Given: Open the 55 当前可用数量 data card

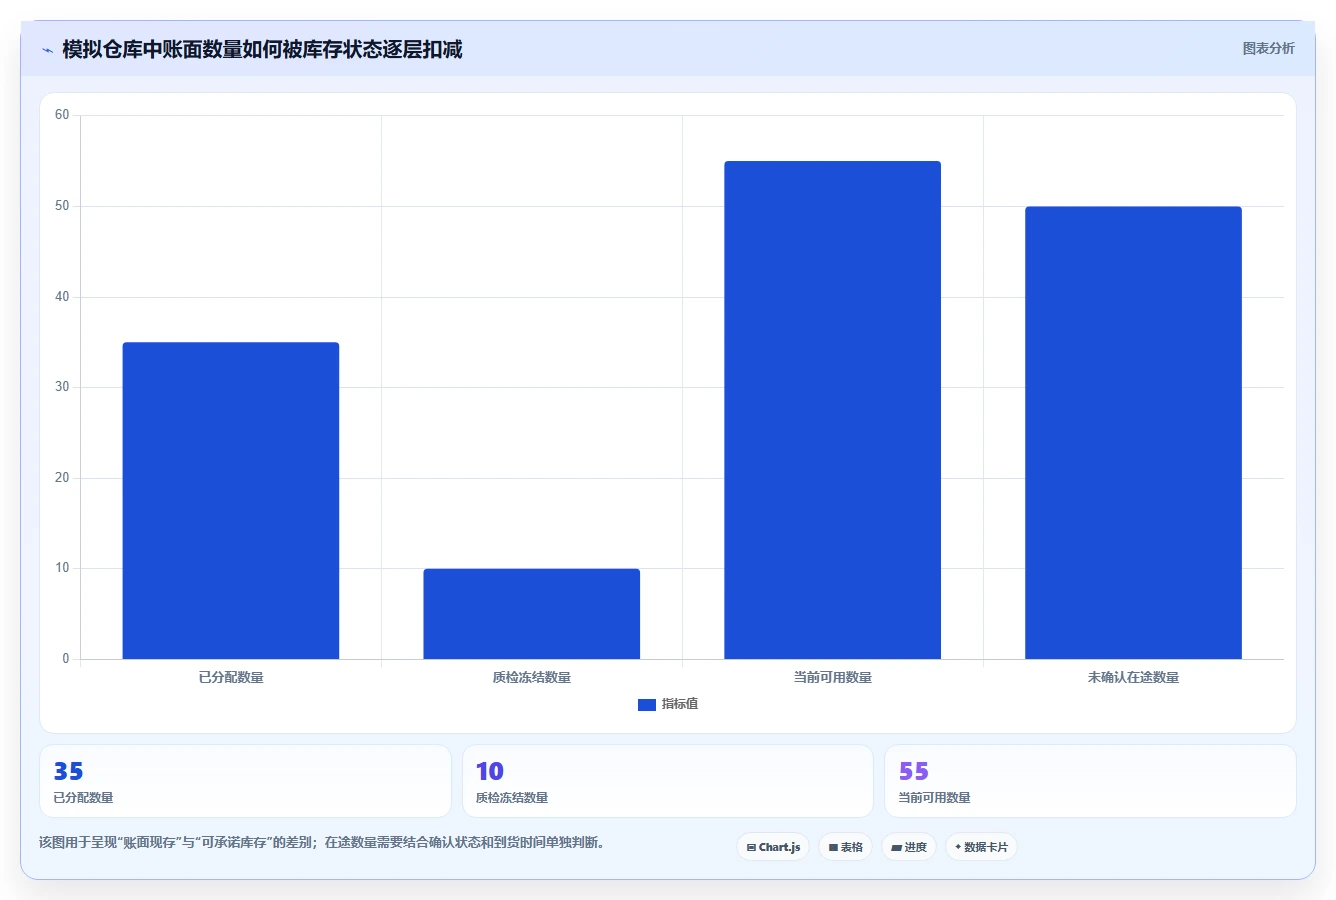Looking at the screenshot, I should tap(1090, 781).
